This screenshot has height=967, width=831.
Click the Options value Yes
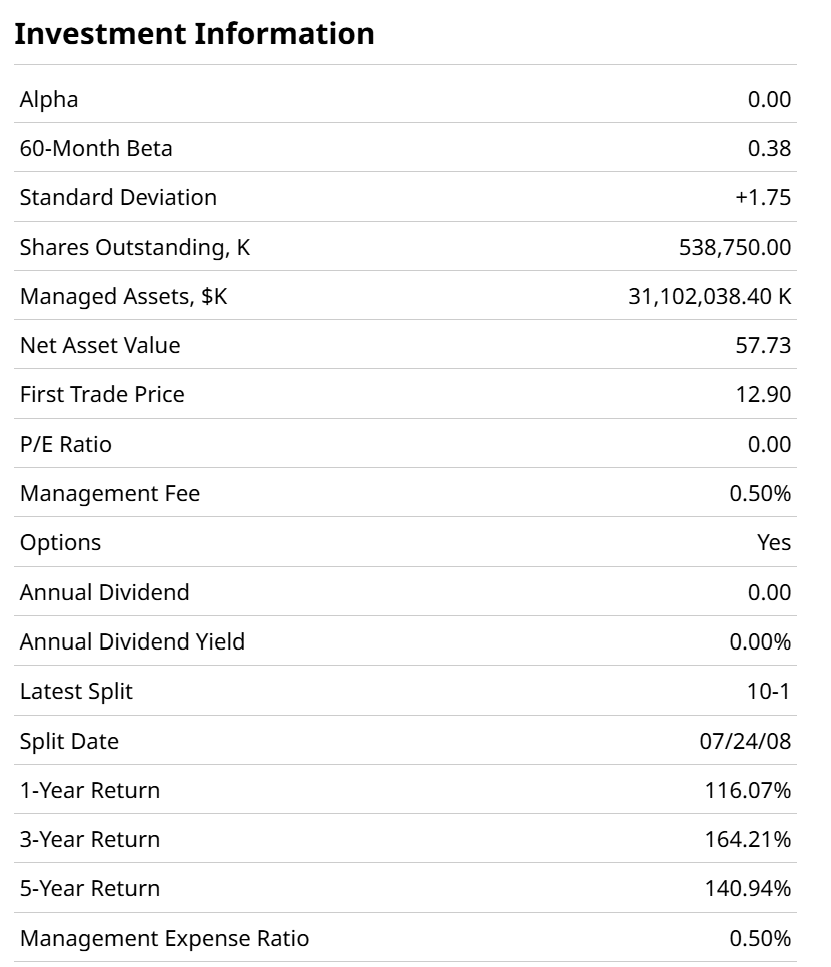click(x=774, y=543)
